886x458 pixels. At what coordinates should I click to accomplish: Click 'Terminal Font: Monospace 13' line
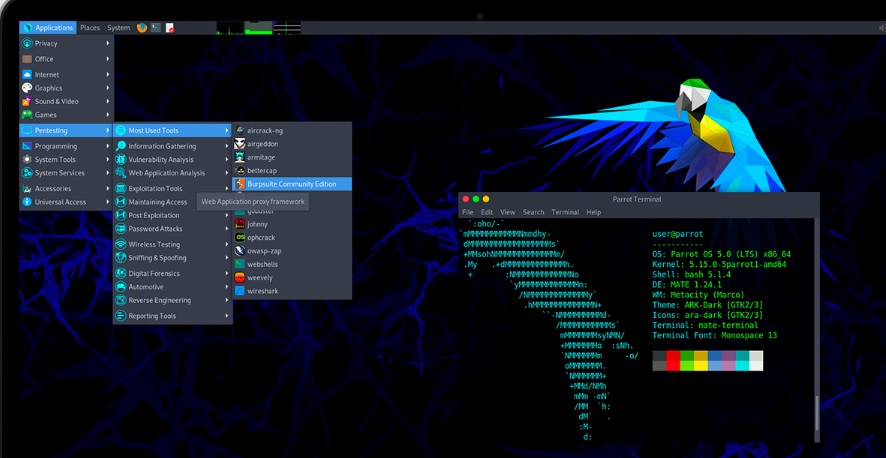tap(715, 336)
